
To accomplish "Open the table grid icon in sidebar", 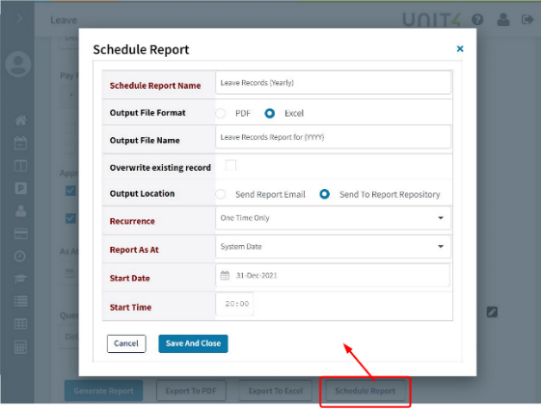I will [x=20, y=324].
